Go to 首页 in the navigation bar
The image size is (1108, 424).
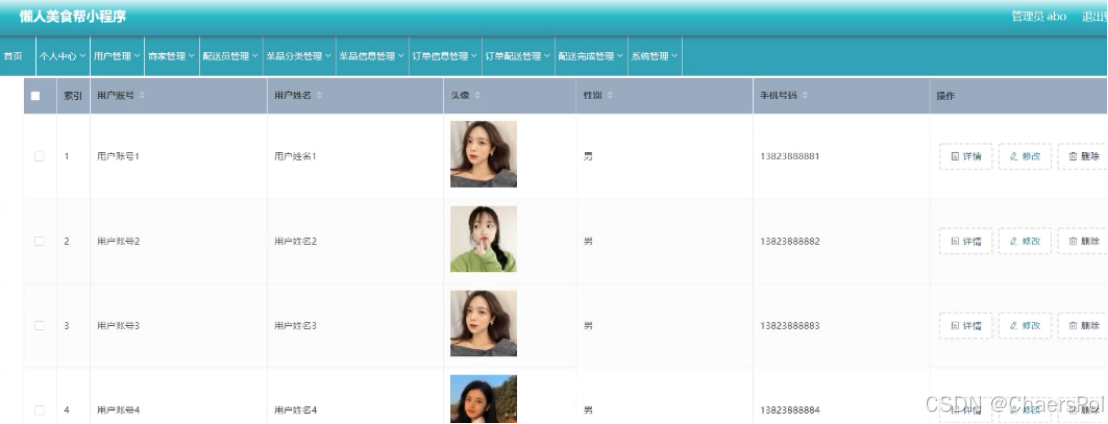[13, 56]
